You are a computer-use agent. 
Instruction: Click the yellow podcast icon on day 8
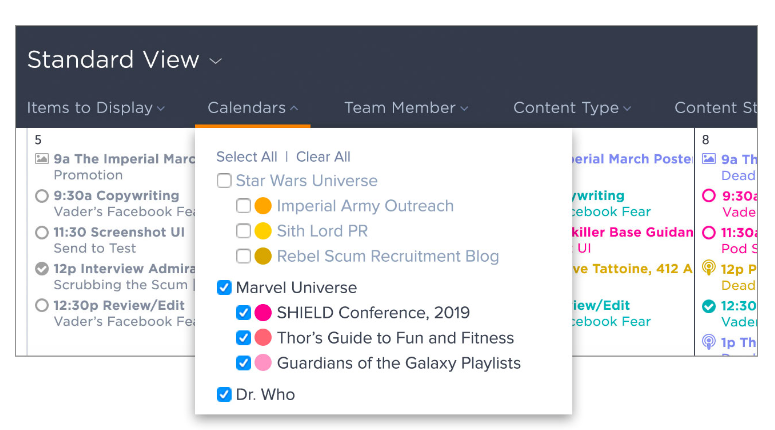pos(709,269)
